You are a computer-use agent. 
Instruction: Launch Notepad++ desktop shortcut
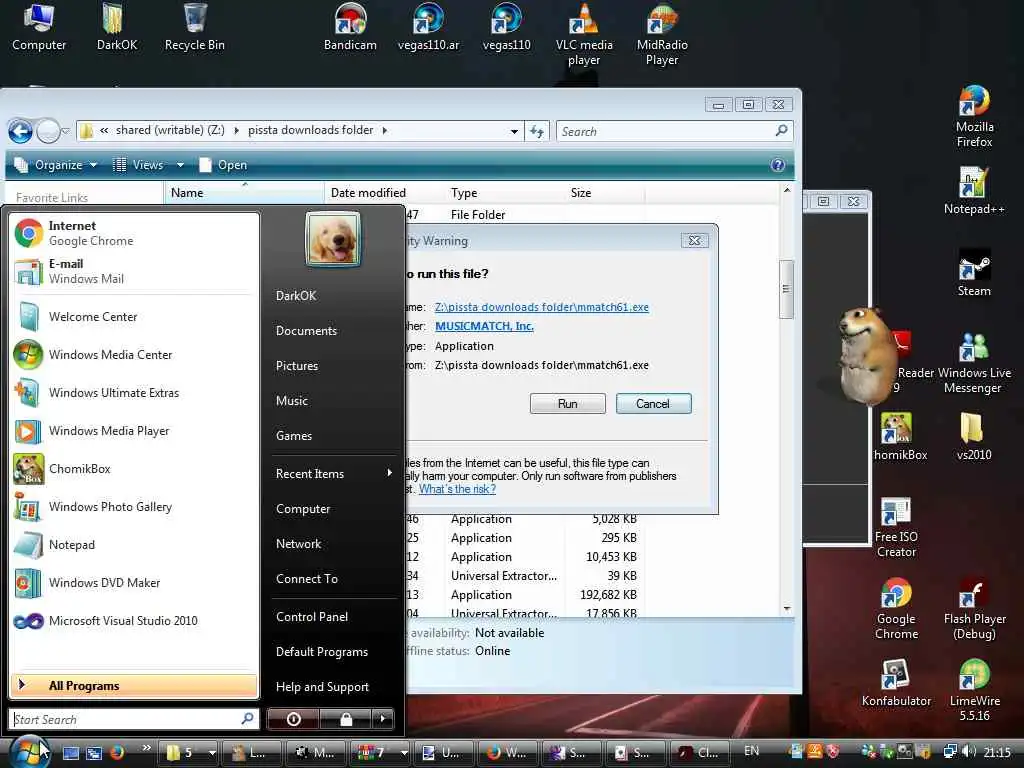click(974, 190)
